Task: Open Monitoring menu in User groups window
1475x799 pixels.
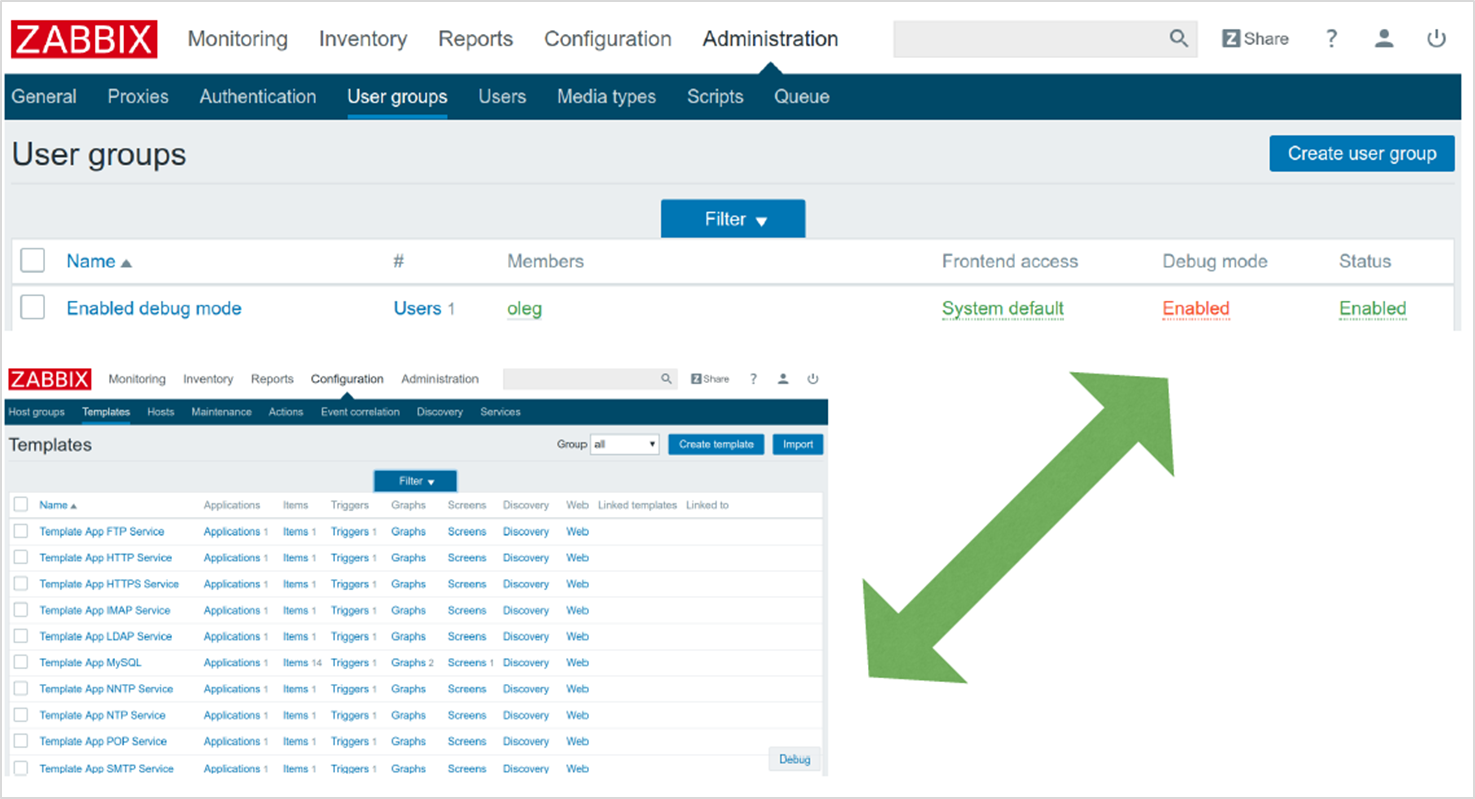Action: pos(238,39)
